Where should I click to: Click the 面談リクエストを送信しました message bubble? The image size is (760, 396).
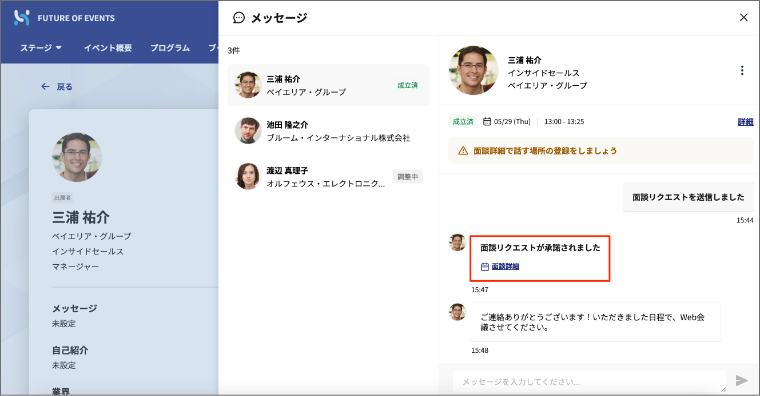(688, 197)
